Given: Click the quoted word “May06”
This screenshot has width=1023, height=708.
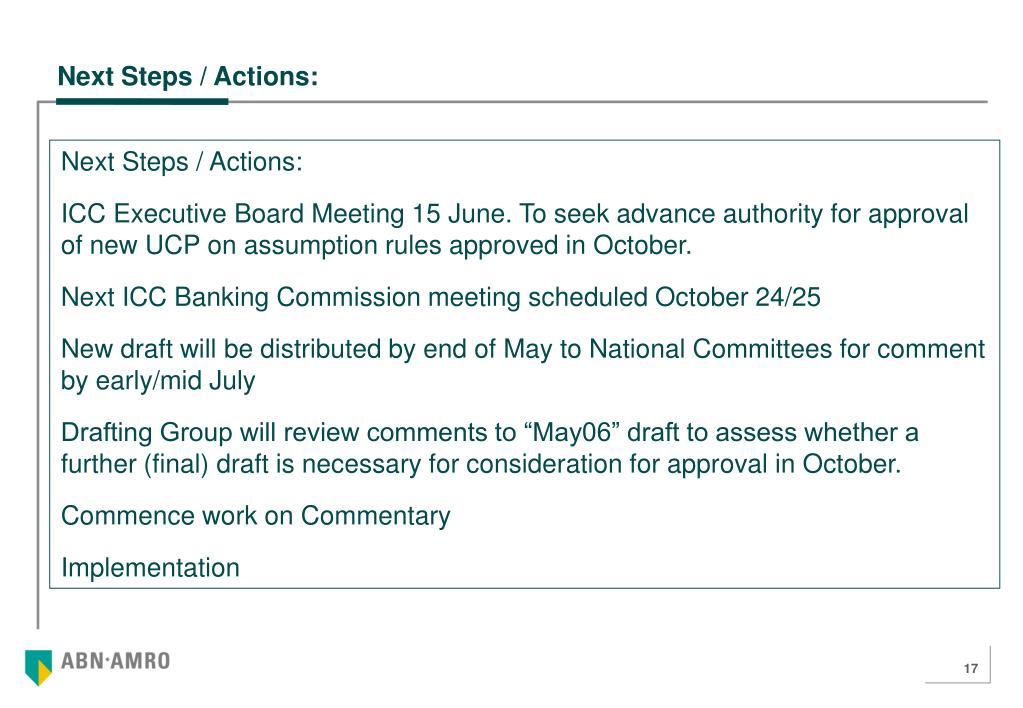Looking at the screenshot, I should coord(571,432).
